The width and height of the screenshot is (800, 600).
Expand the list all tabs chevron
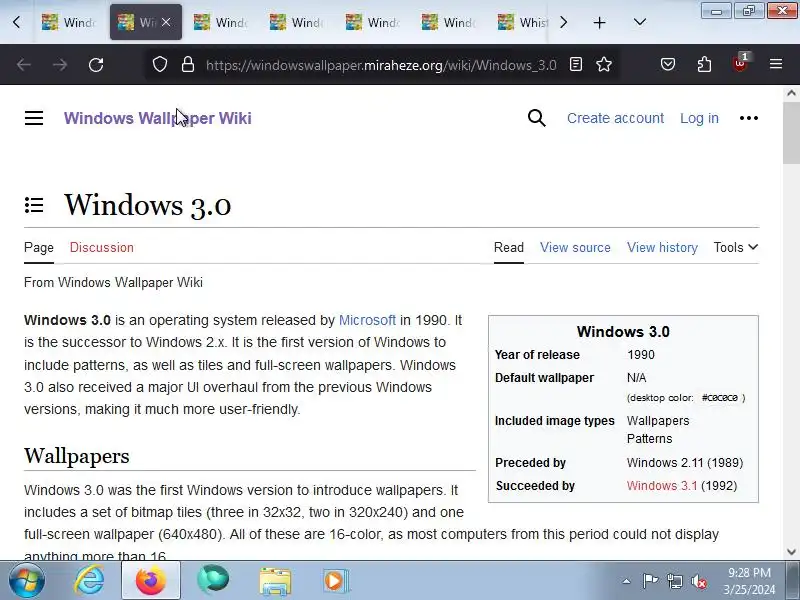coord(640,22)
